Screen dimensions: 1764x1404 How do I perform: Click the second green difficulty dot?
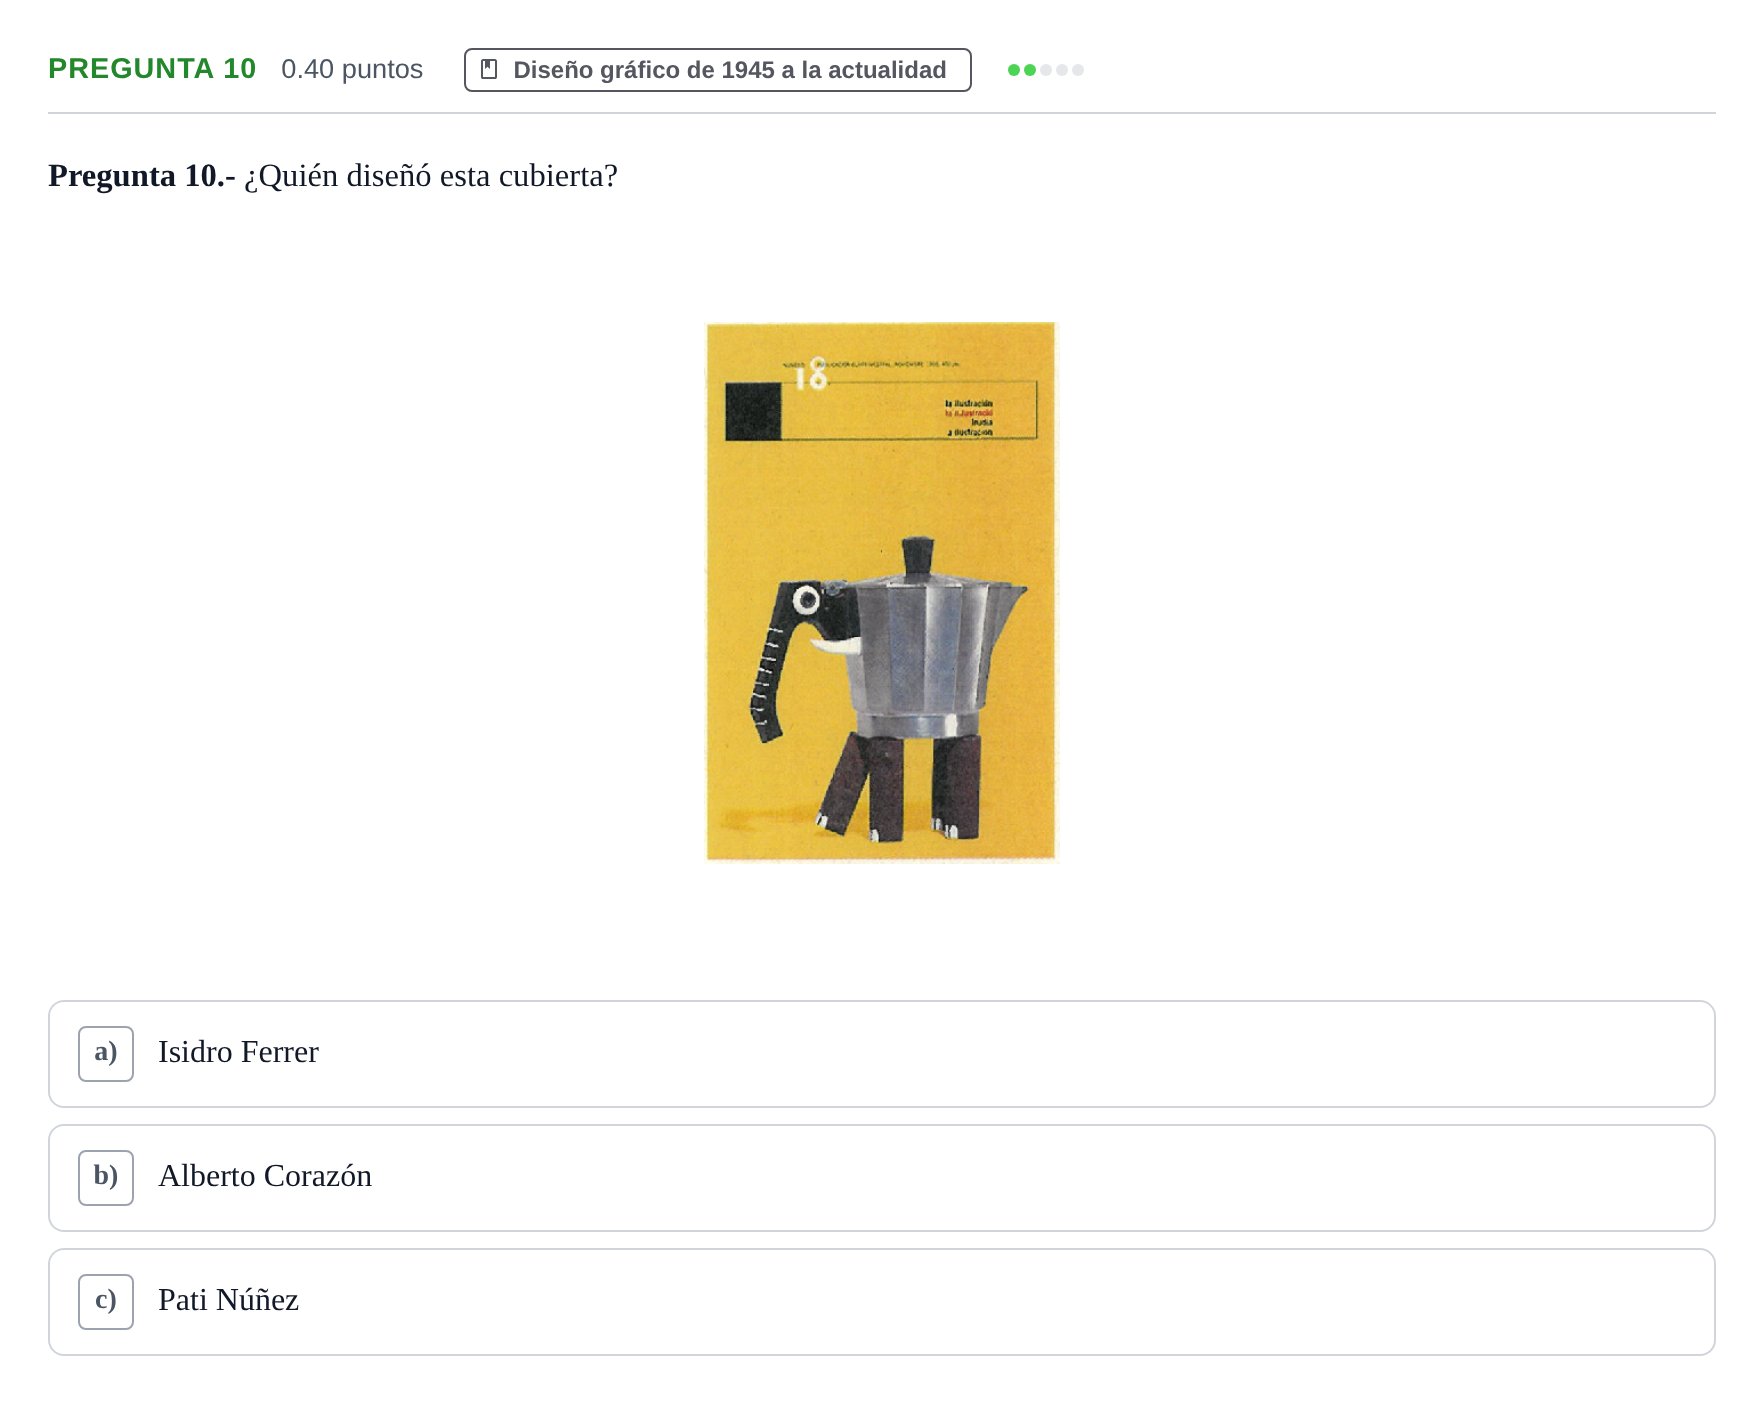tap(1030, 70)
